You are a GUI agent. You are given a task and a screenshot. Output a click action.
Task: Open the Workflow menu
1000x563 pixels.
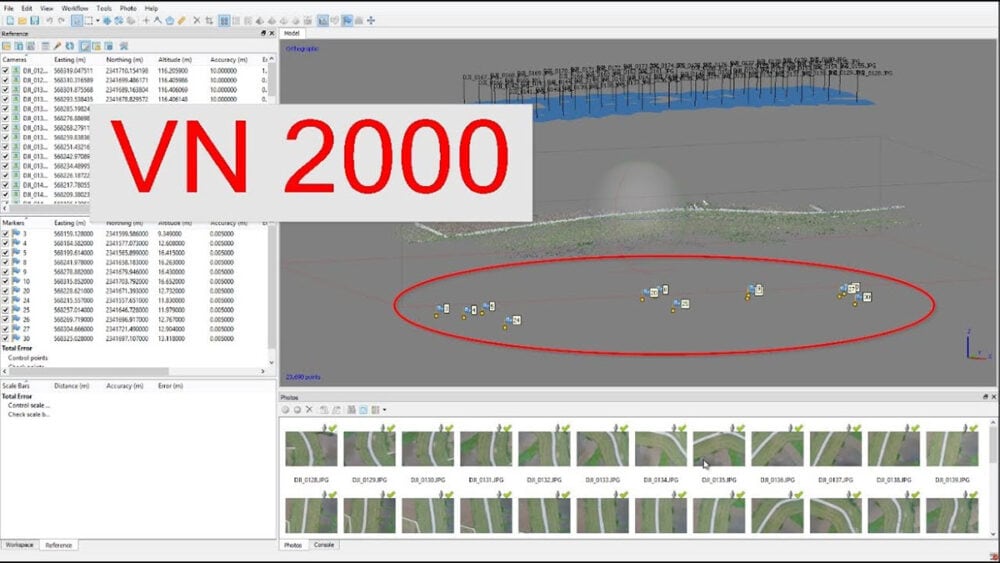pos(75,8)
